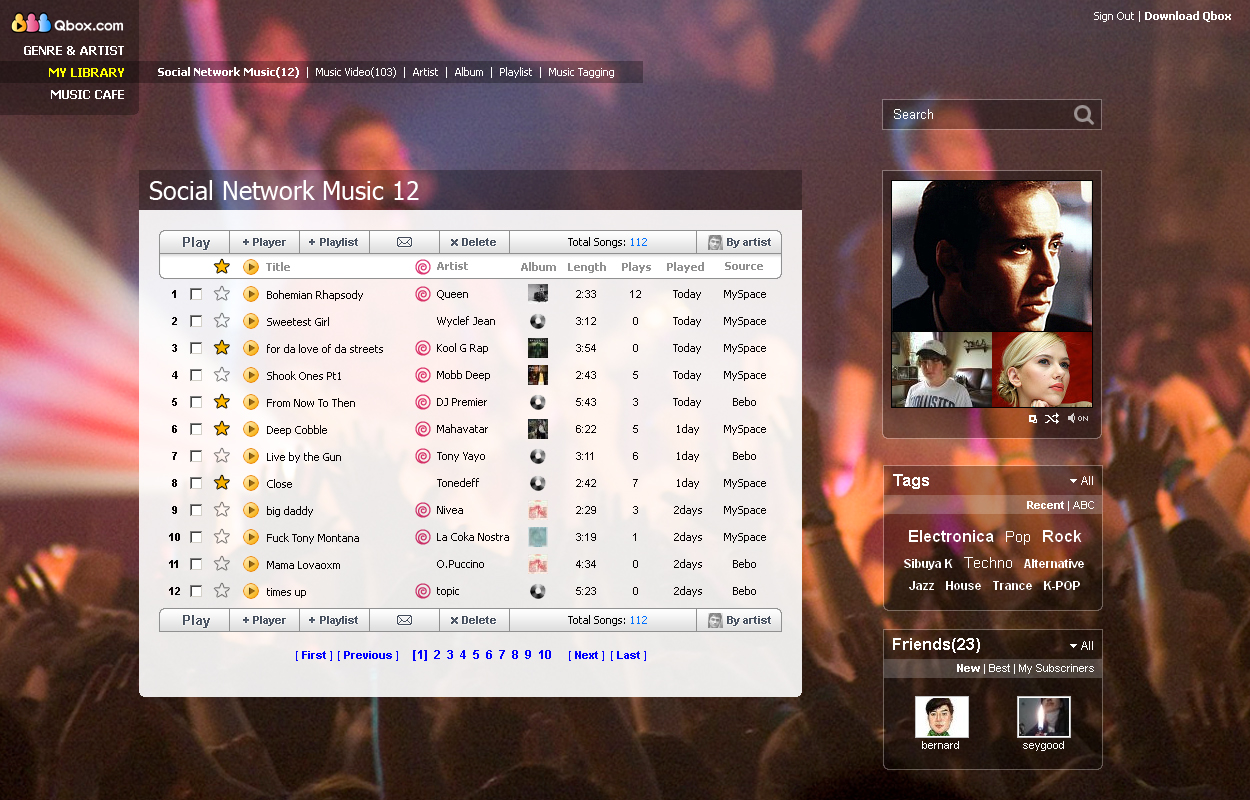
Task: Toggle favorite star for Close
Action: [x=222, y=483]
